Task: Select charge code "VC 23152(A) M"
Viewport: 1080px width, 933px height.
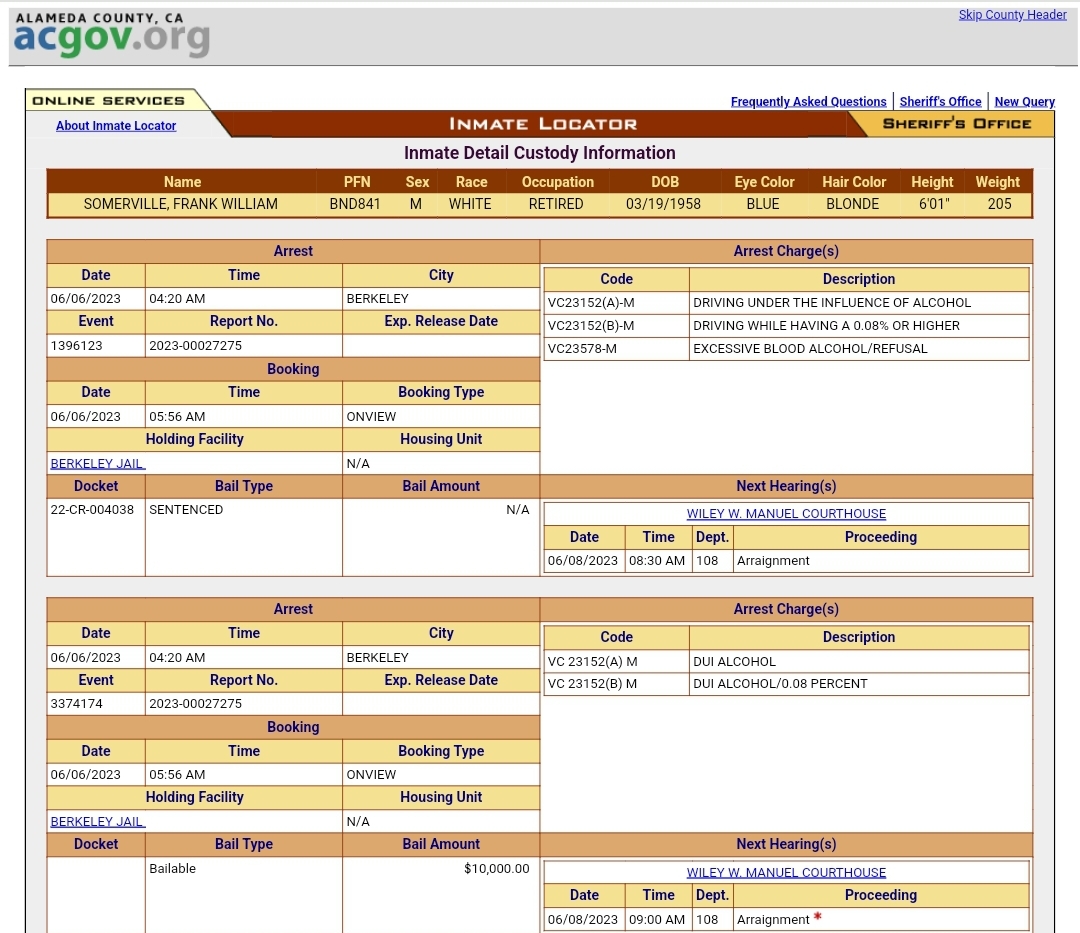Action: coord(592,662)
